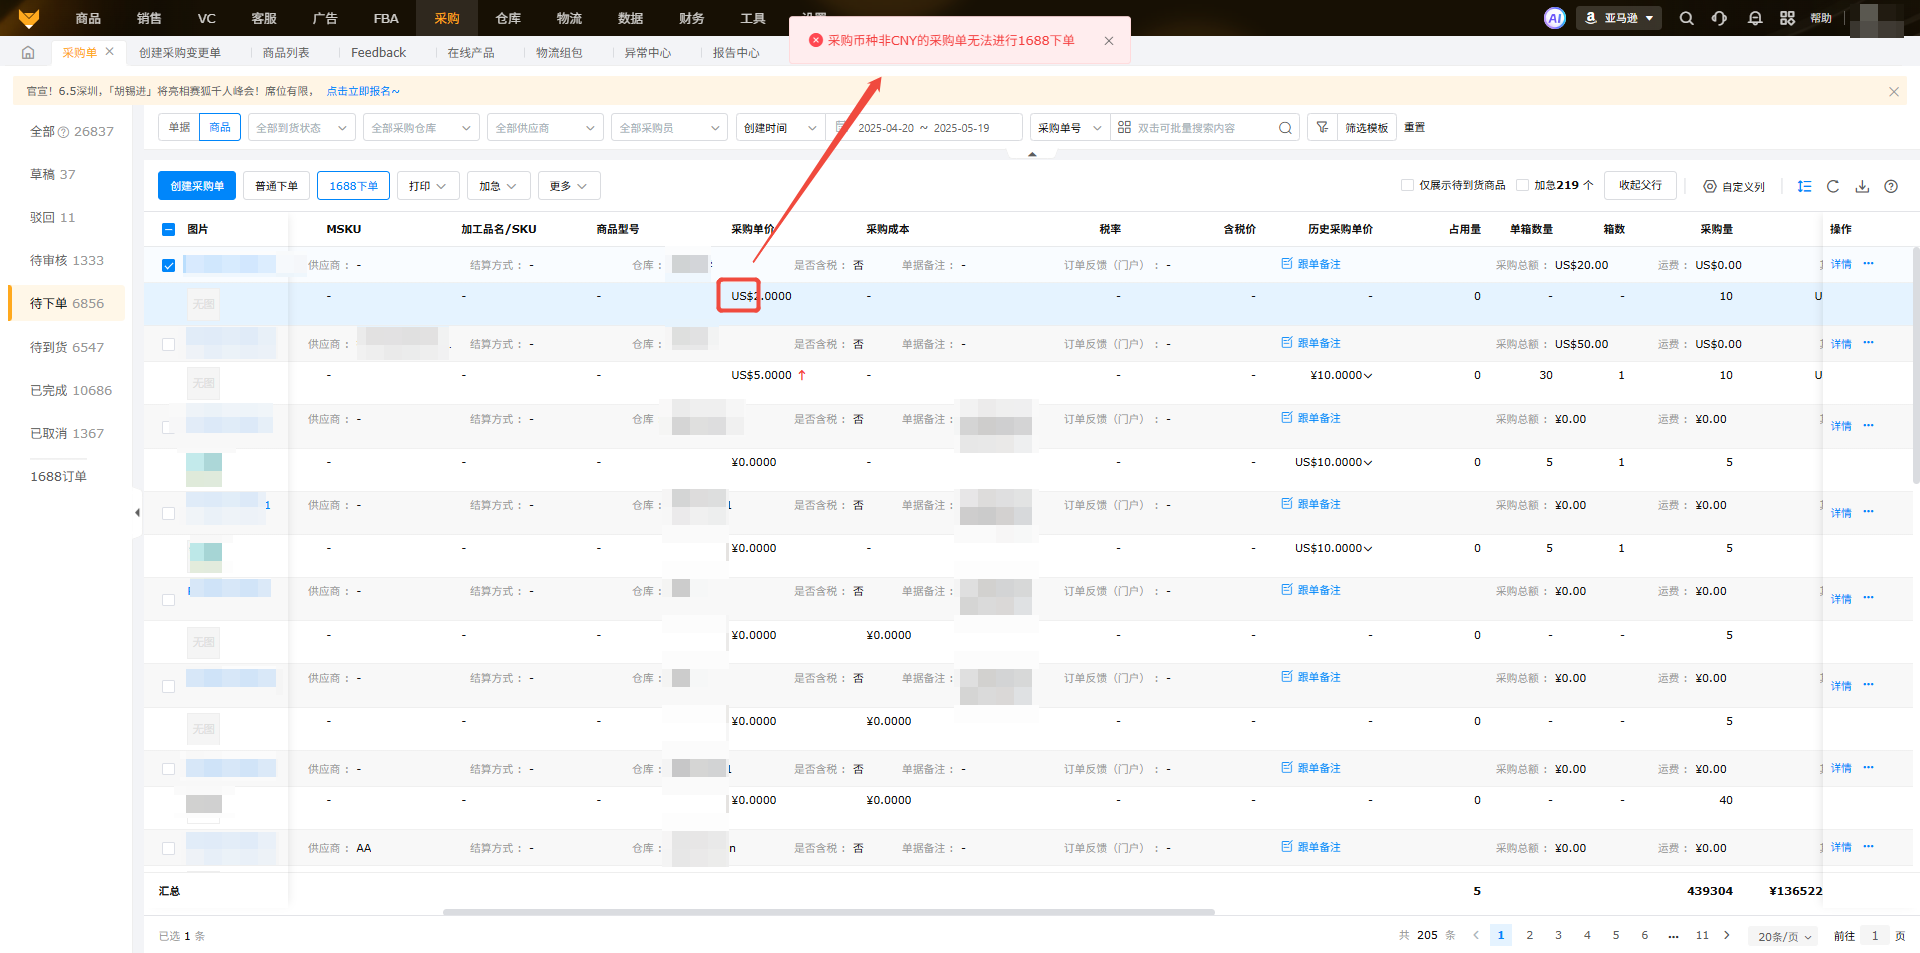Switch to the 商品列表 tab
This screenshot has height=953, width=1920.
[286, 52]
